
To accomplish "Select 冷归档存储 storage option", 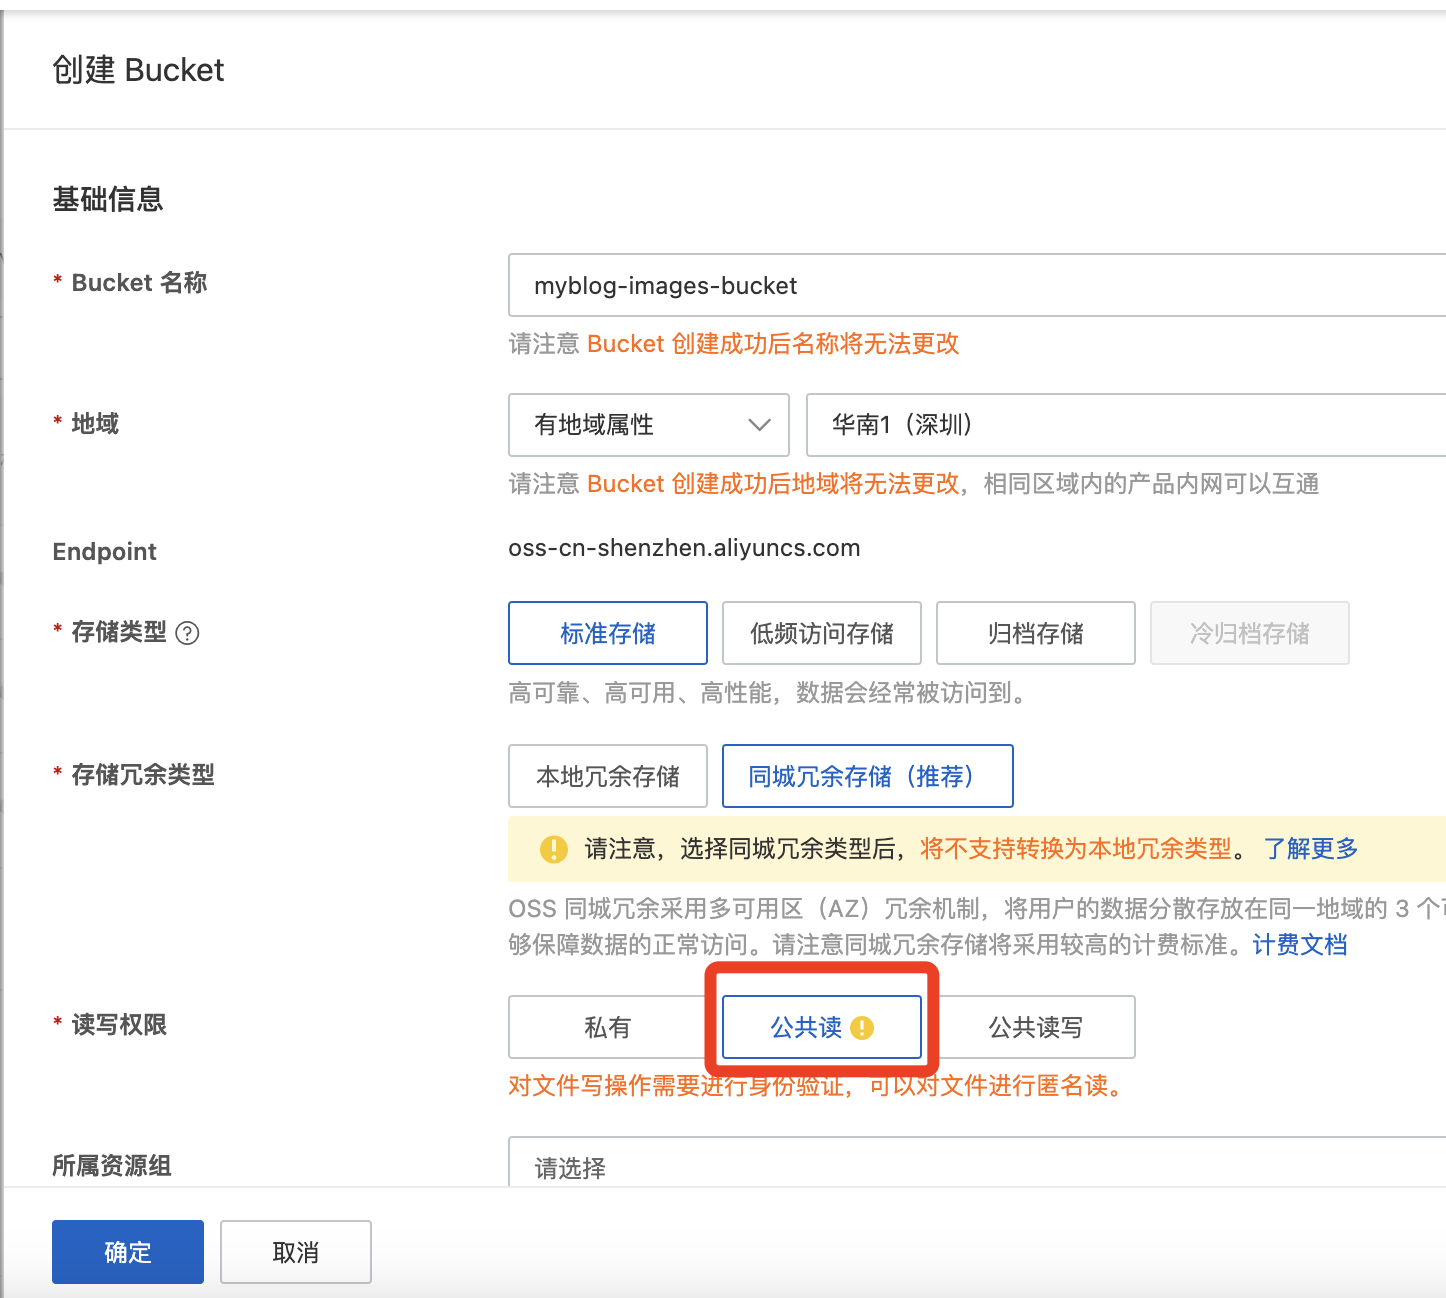I will tap(1249, 633).
